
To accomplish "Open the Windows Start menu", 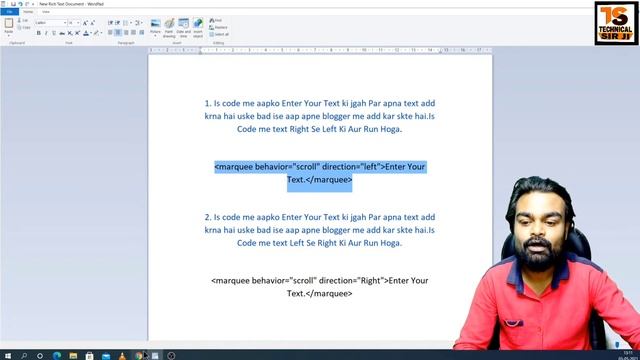I will [x=8, y=356].
